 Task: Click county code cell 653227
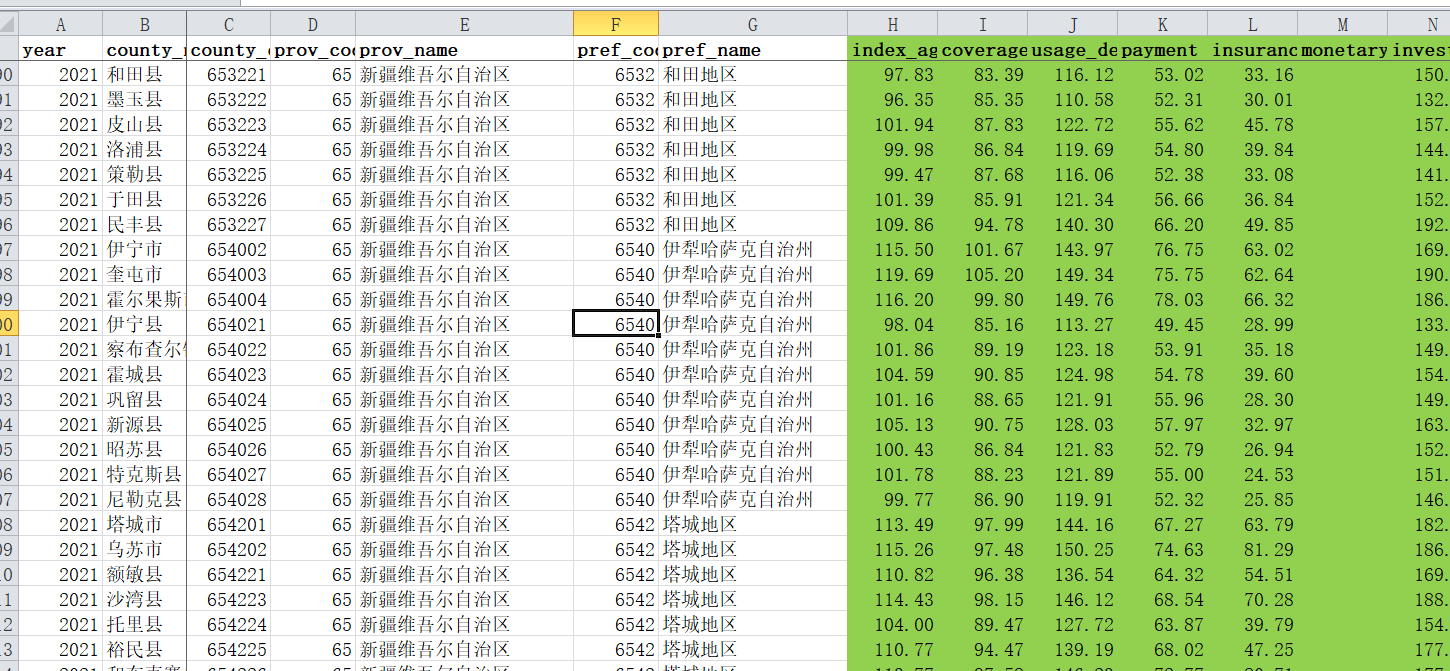[x=229, y=224]
